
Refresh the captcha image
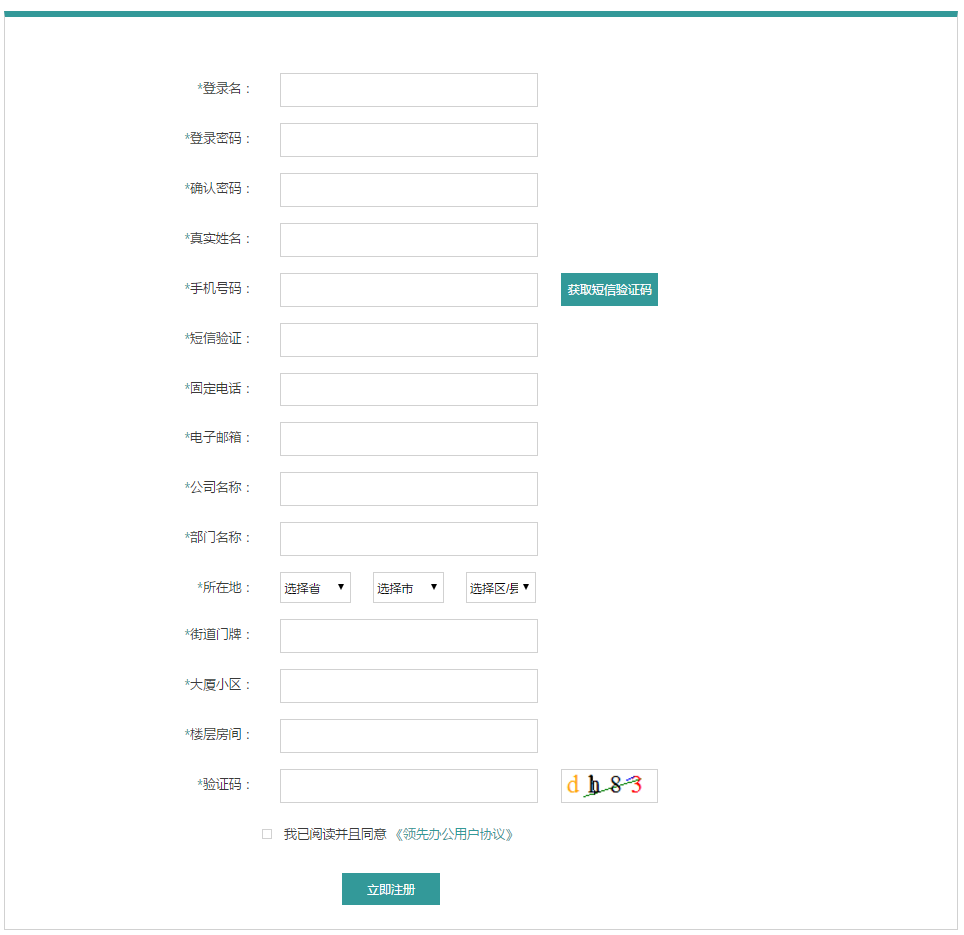pos(609,786)
